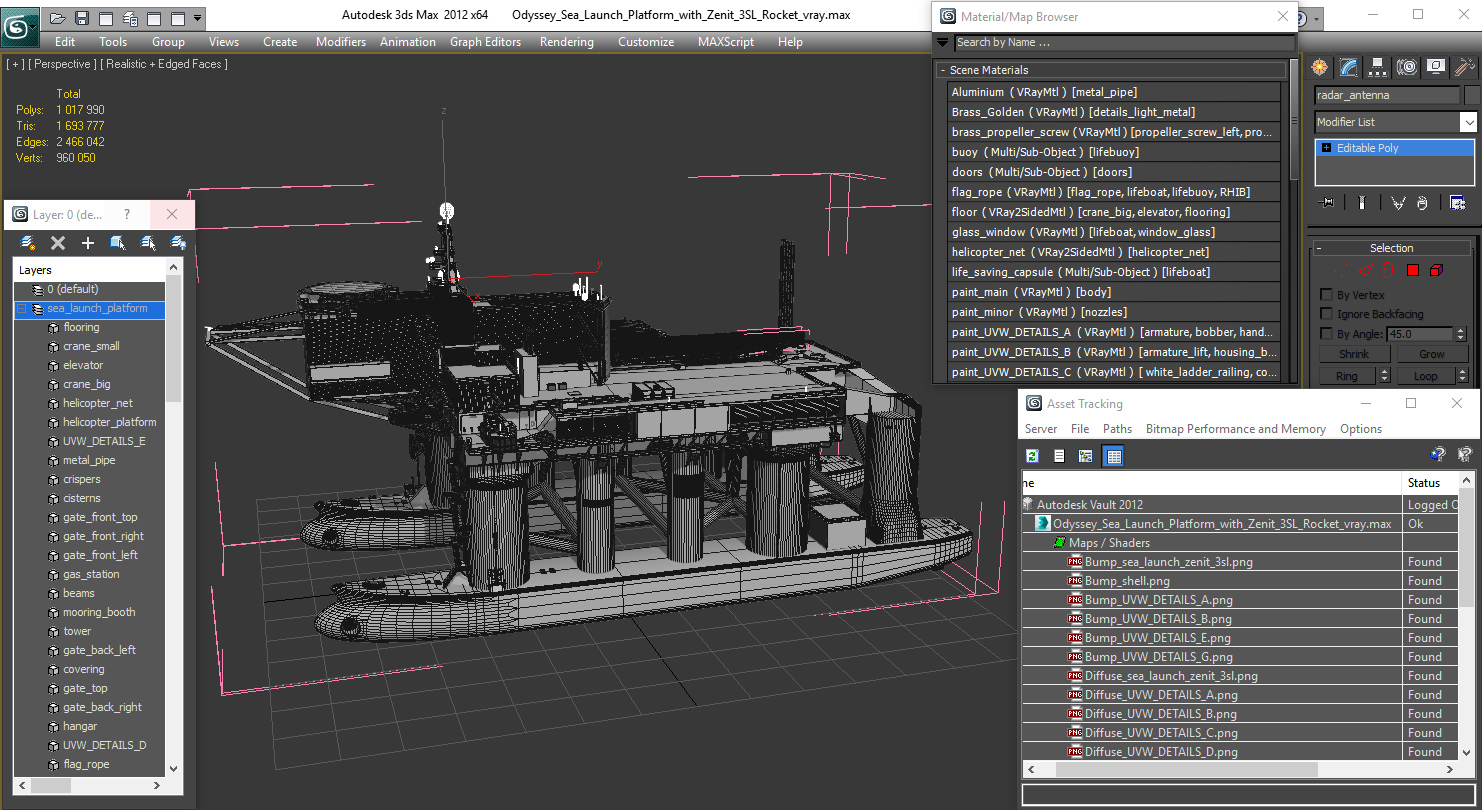1482x810 pixels.
Task: Expand the Editable Poly stack entry
Action: pos(1326,148)
